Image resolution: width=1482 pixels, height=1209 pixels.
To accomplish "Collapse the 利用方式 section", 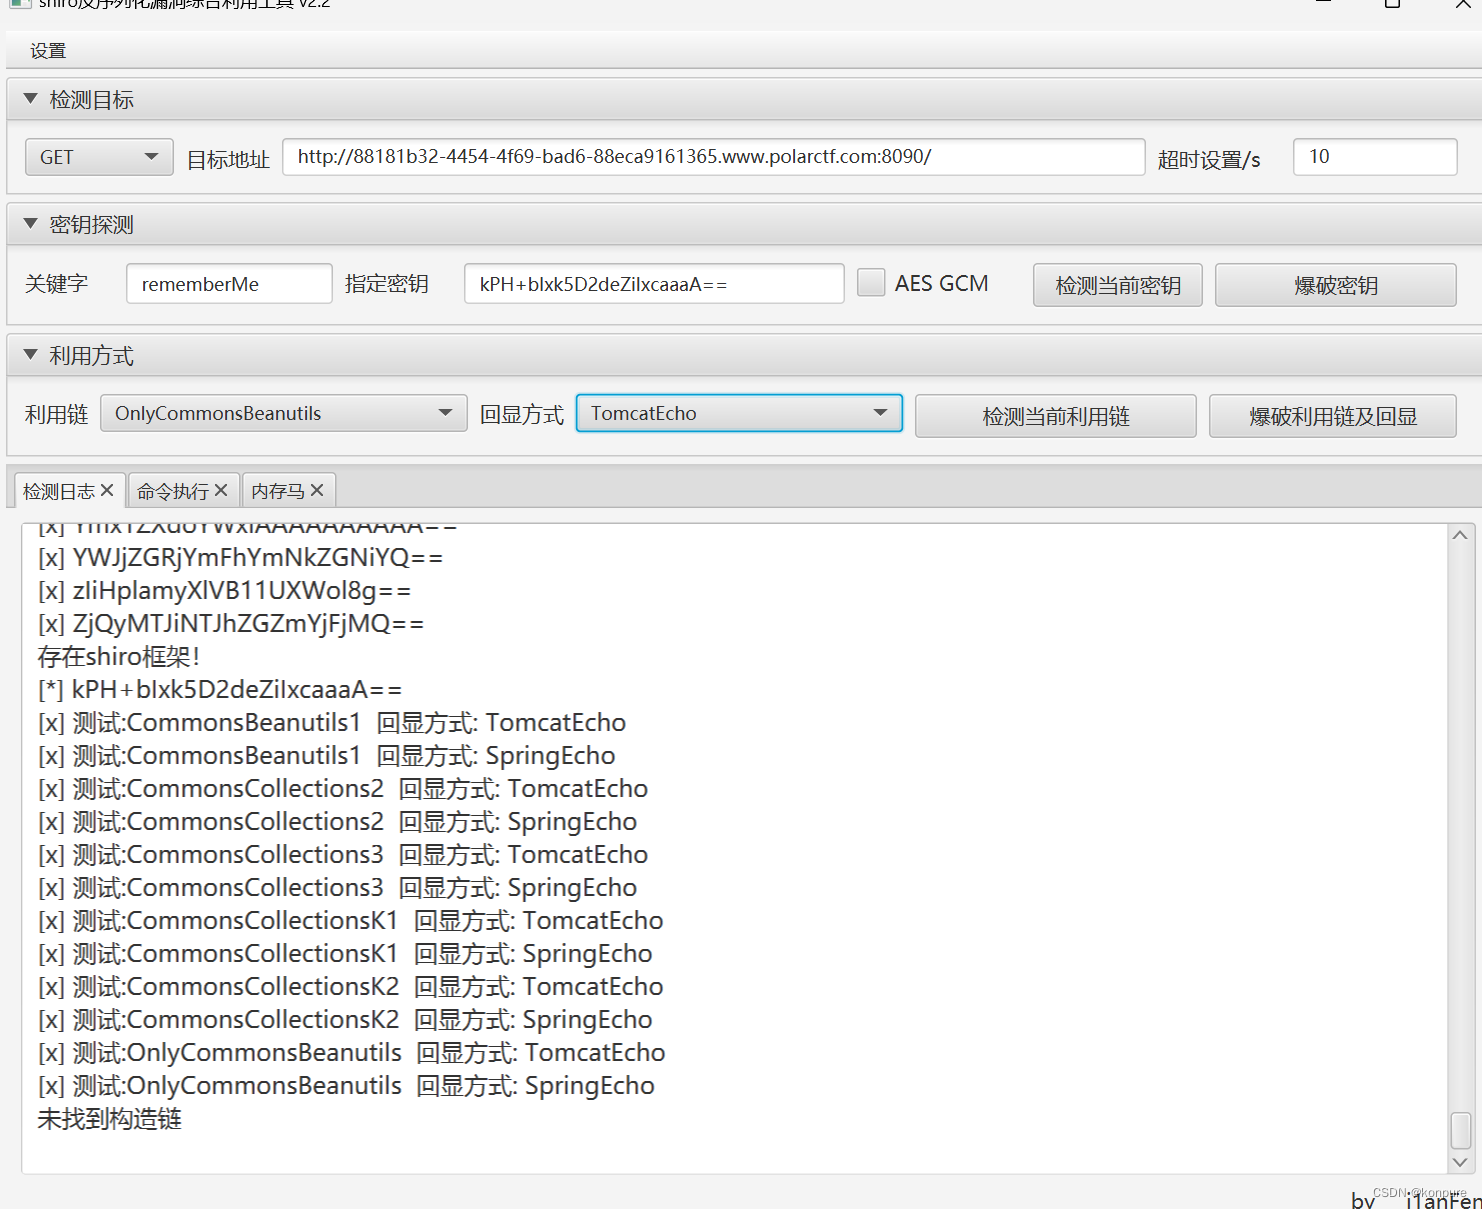I will 30,355.
